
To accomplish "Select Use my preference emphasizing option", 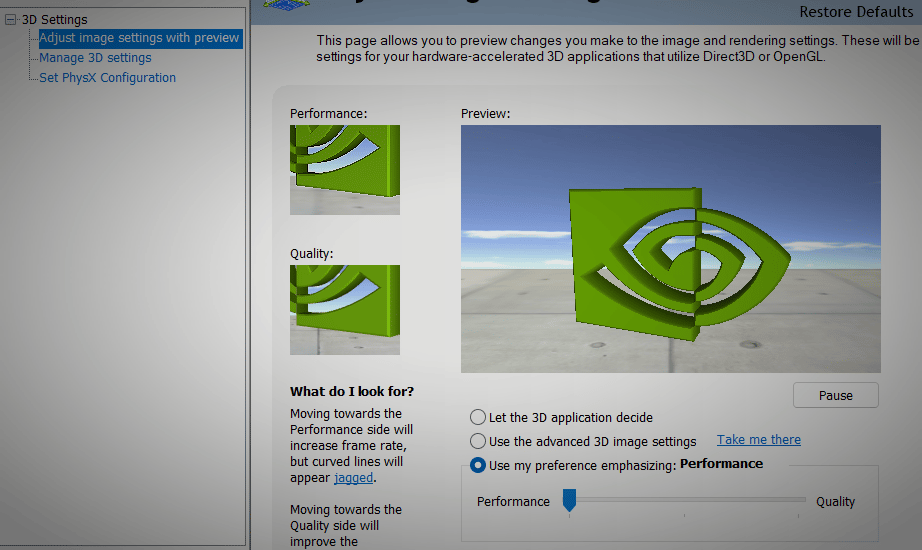I will 573,465.
